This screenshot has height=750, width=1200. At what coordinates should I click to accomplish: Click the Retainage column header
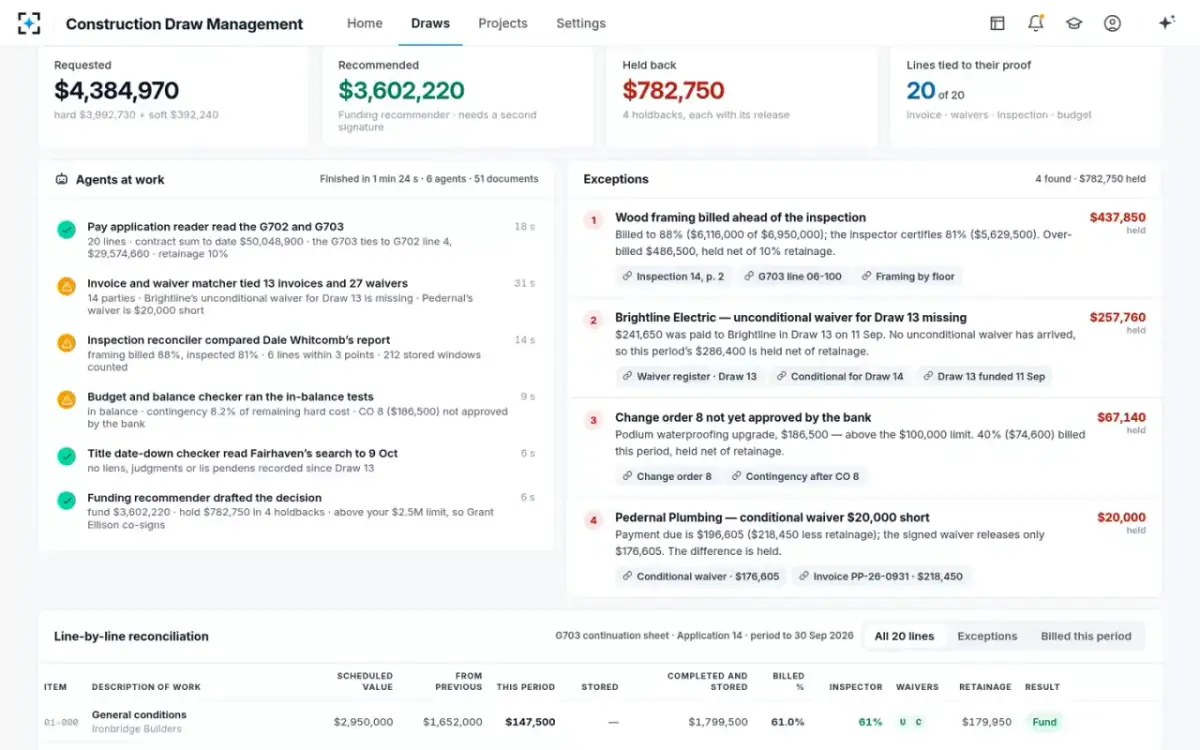click(985, 687)
